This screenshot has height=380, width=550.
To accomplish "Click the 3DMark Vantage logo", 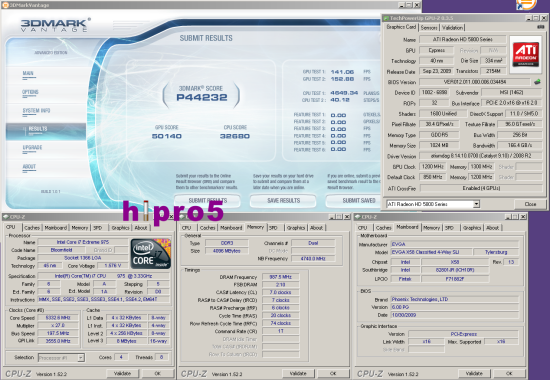I will 54,25.
